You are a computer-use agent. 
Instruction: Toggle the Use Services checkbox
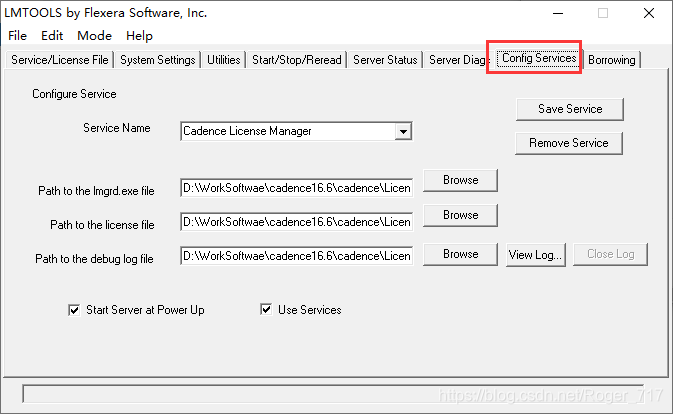point(266,310)
